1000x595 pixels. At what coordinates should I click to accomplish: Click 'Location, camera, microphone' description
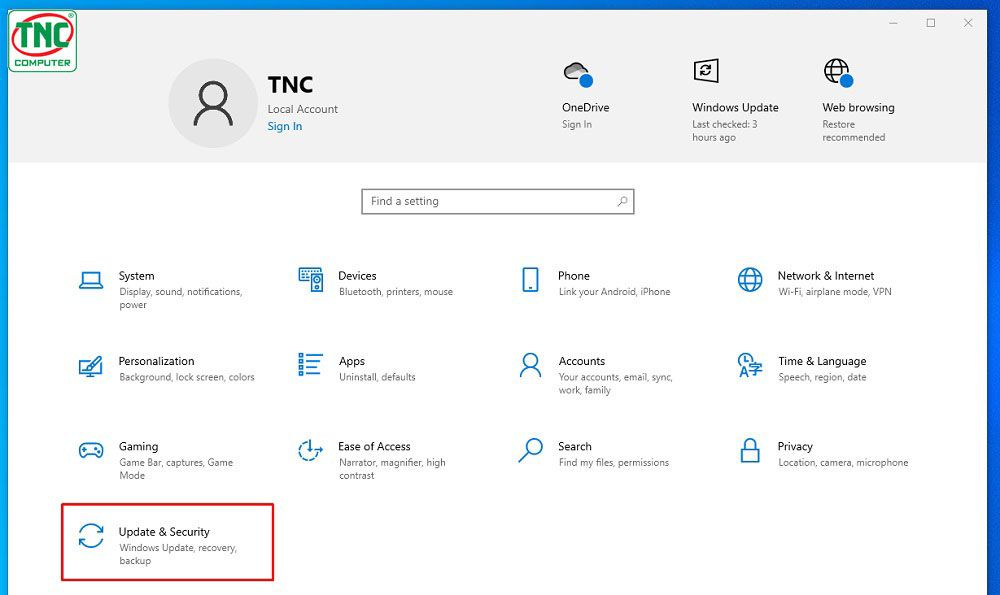843,463
